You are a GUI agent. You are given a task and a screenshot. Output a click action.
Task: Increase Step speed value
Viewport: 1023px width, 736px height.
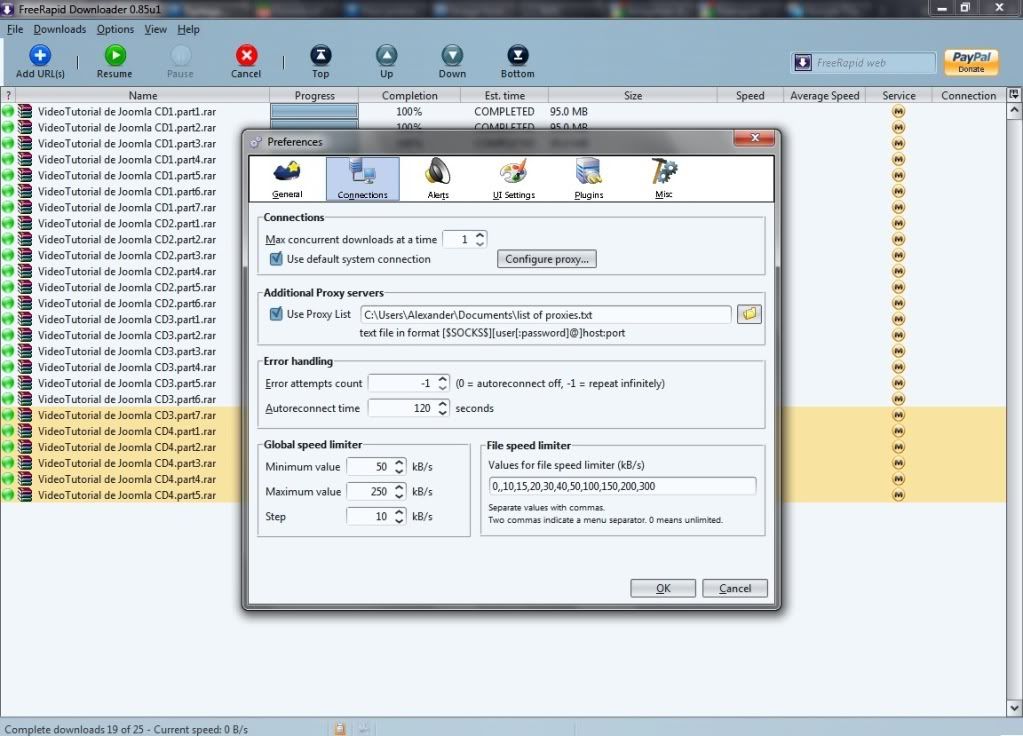point(399,512)
